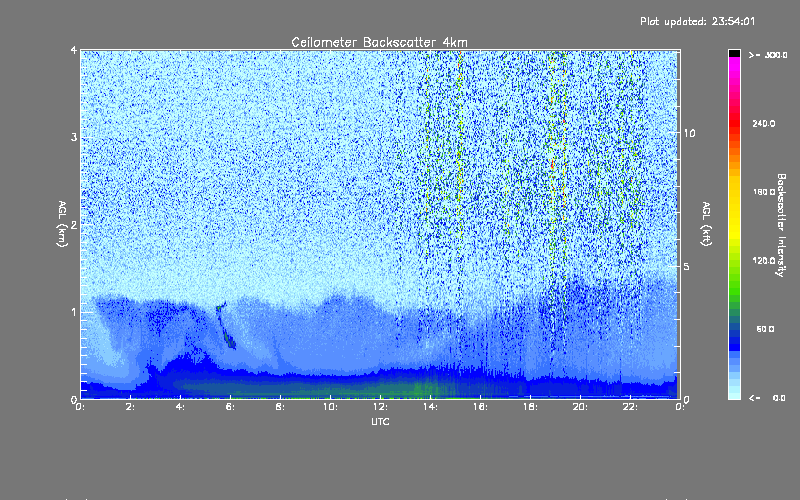Viewport: 800px width, 500px height.
Task: Click the '<= 0.0' colorbar minimum label
Action: pos(767,397)
